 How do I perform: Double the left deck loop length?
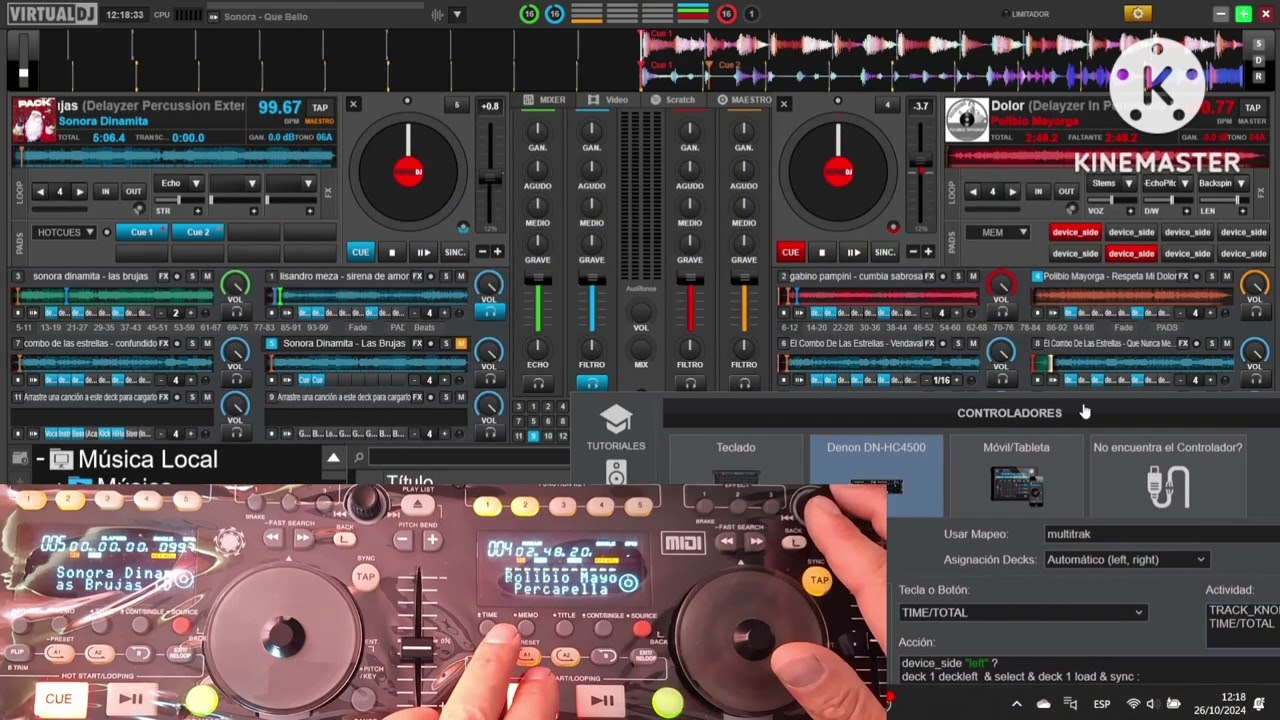[79, 191]
